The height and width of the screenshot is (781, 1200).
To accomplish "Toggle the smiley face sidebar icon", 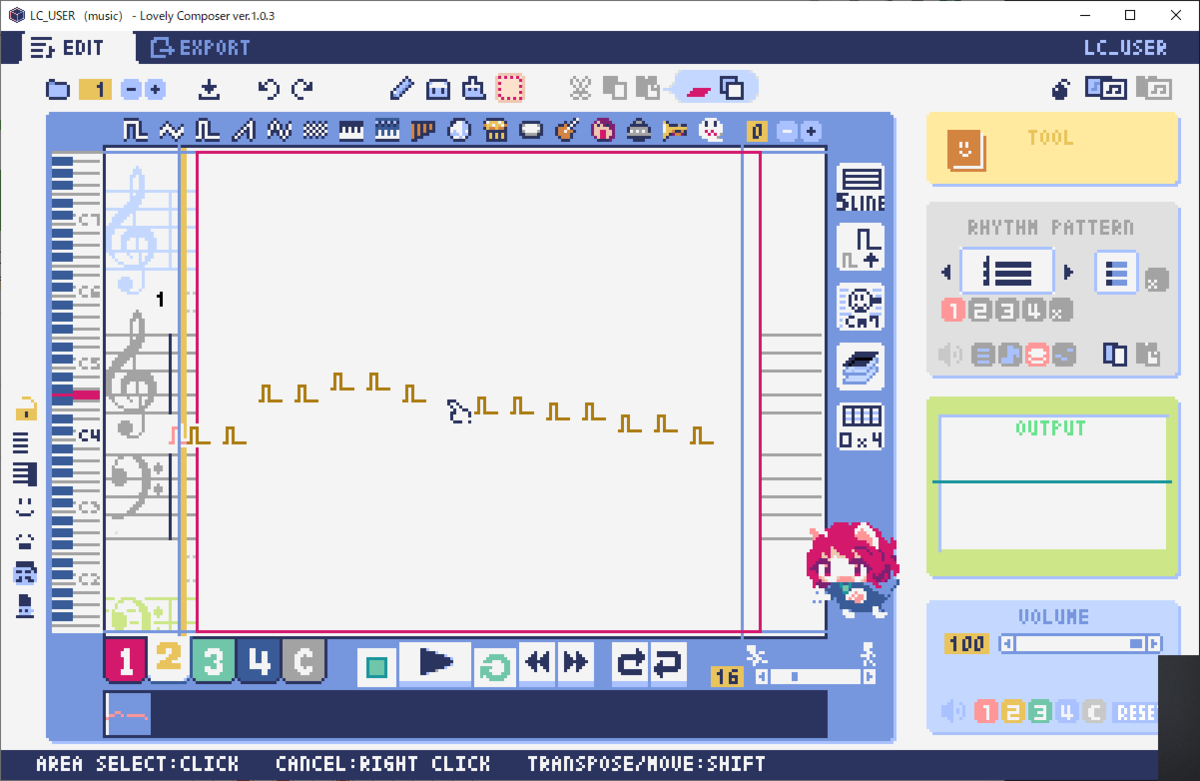I will [x=25, y=507].
